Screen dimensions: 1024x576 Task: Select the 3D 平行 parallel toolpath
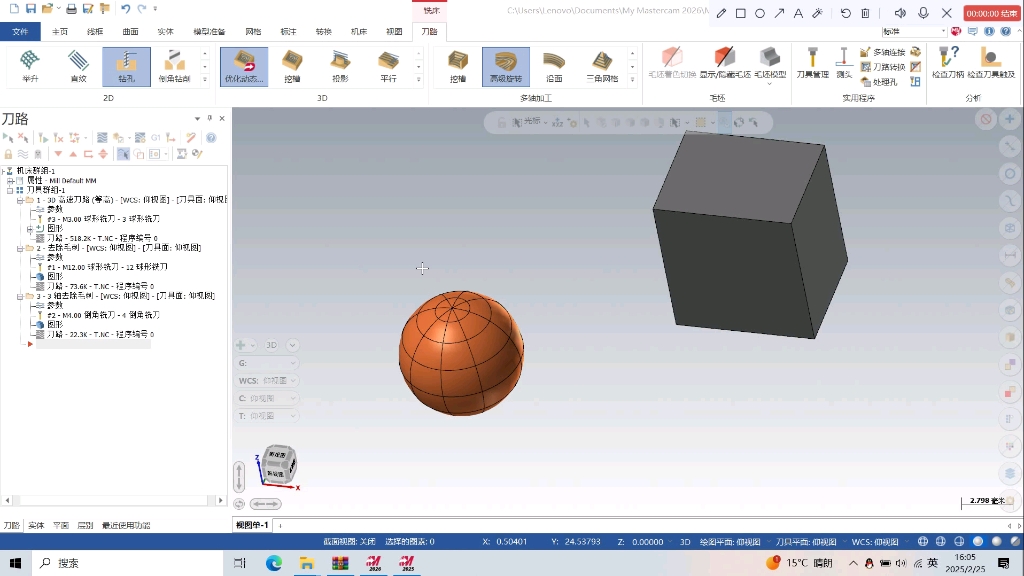(x=388, y=66)
